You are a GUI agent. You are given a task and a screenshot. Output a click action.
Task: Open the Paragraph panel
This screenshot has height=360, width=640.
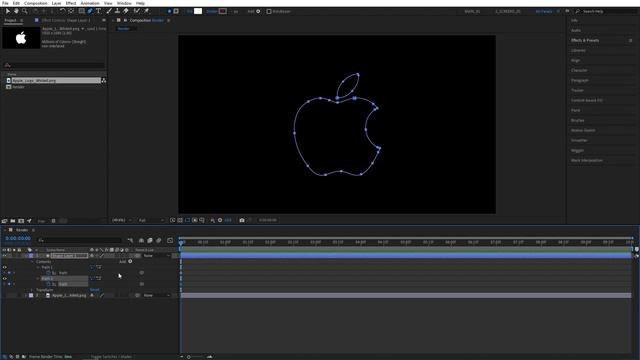[x=580, y=80]
